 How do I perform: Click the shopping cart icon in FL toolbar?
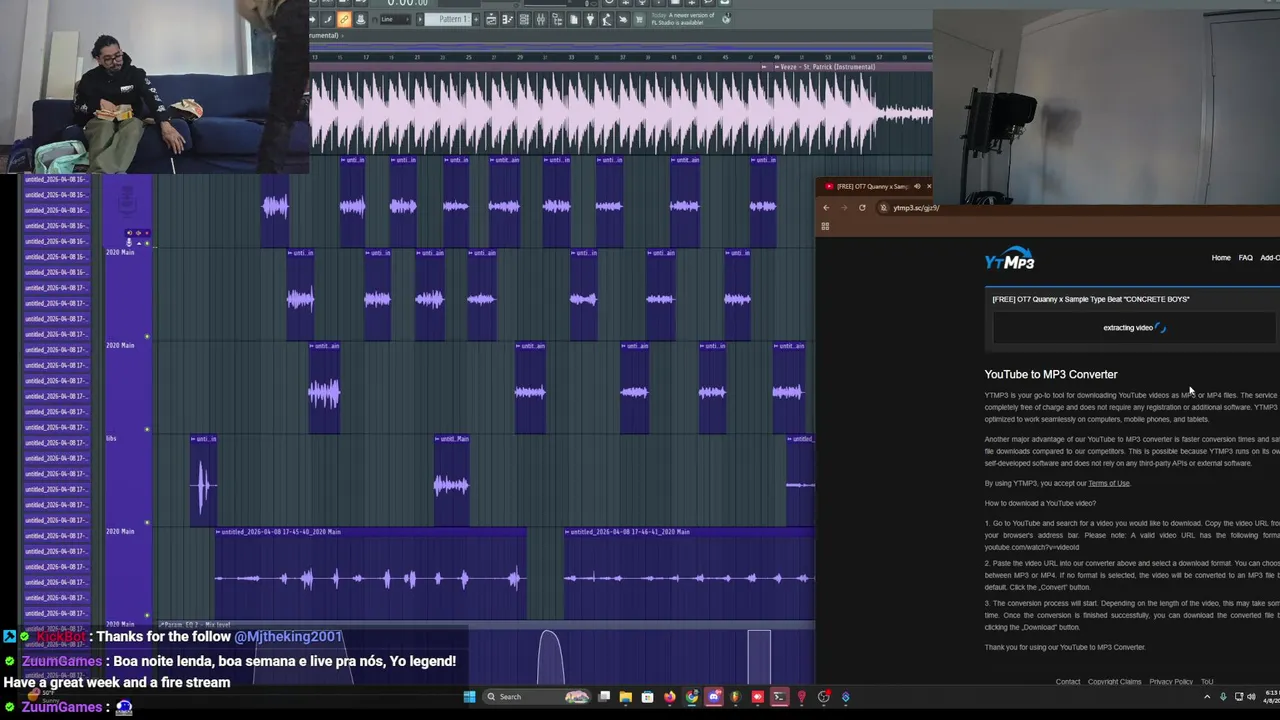click(x=639, y=19)
